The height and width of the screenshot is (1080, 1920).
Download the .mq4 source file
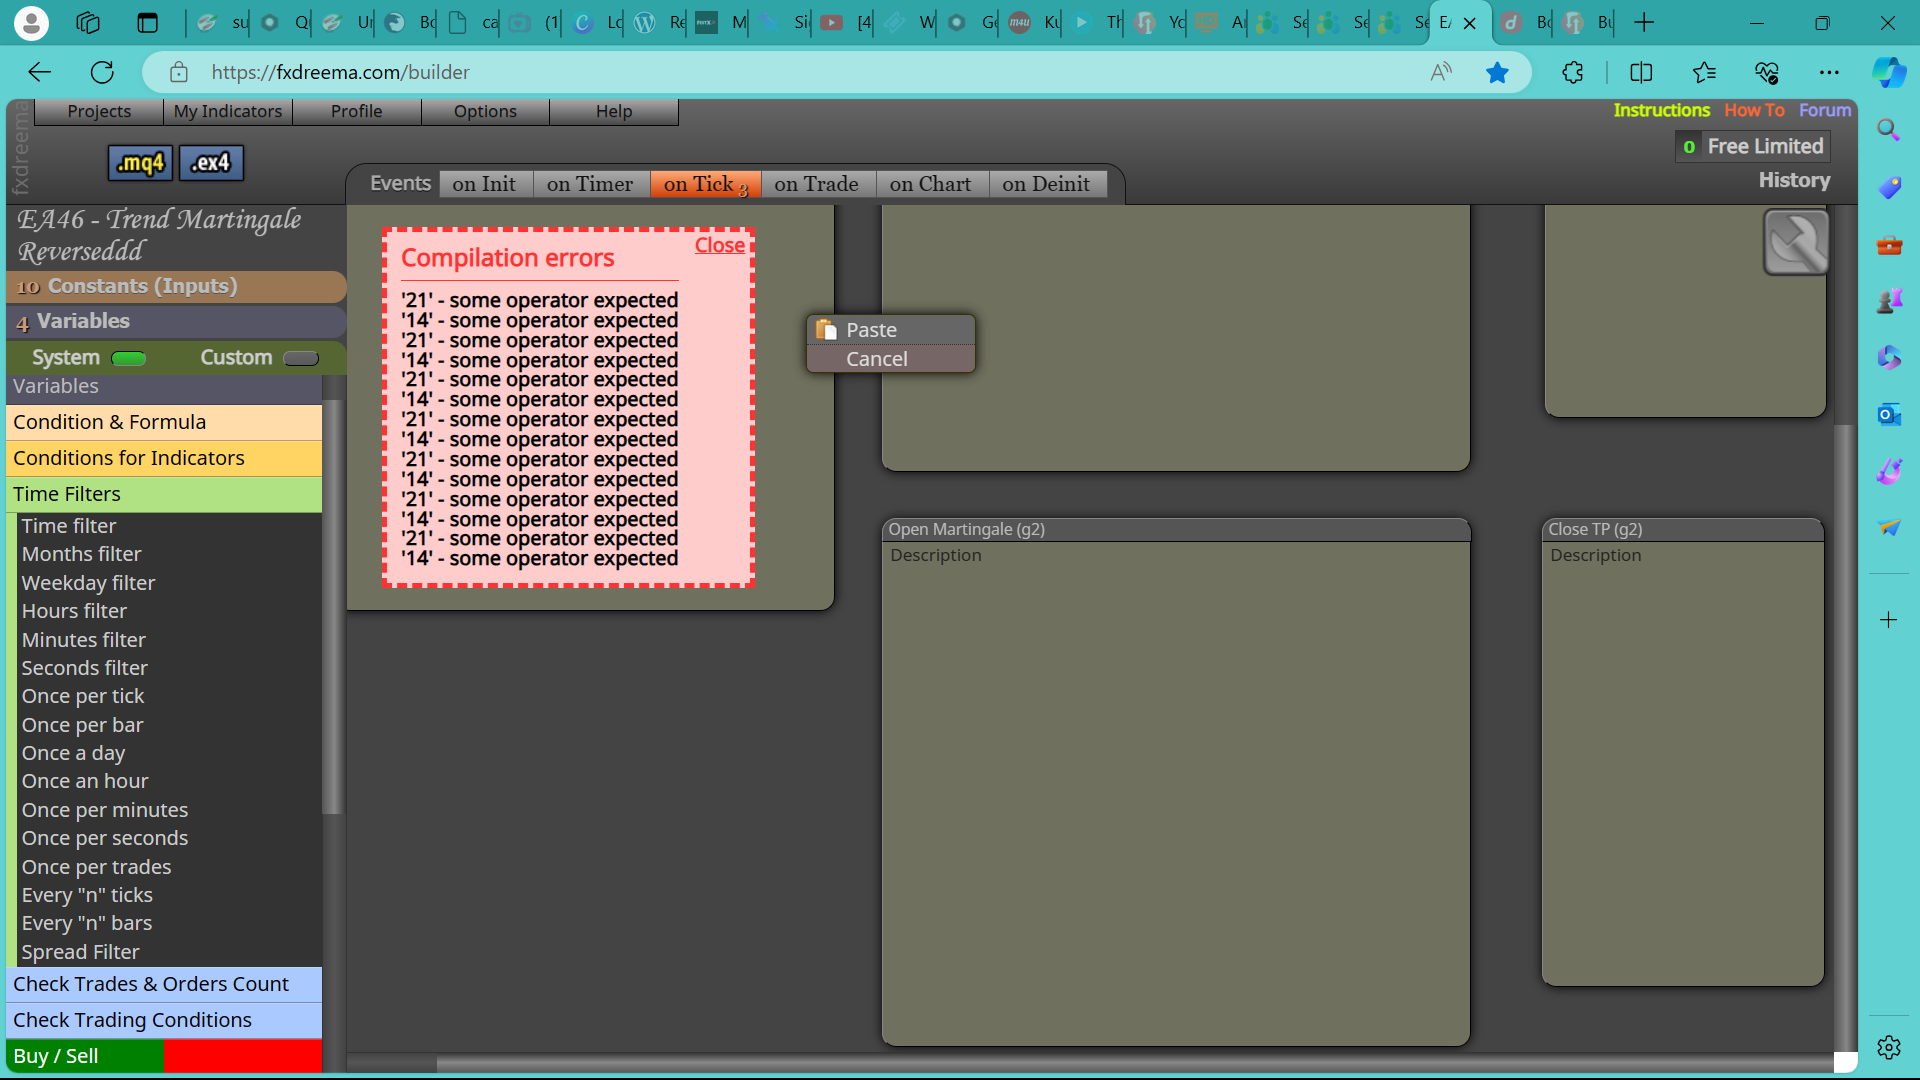pyautogui.click(x=140, y=163)
